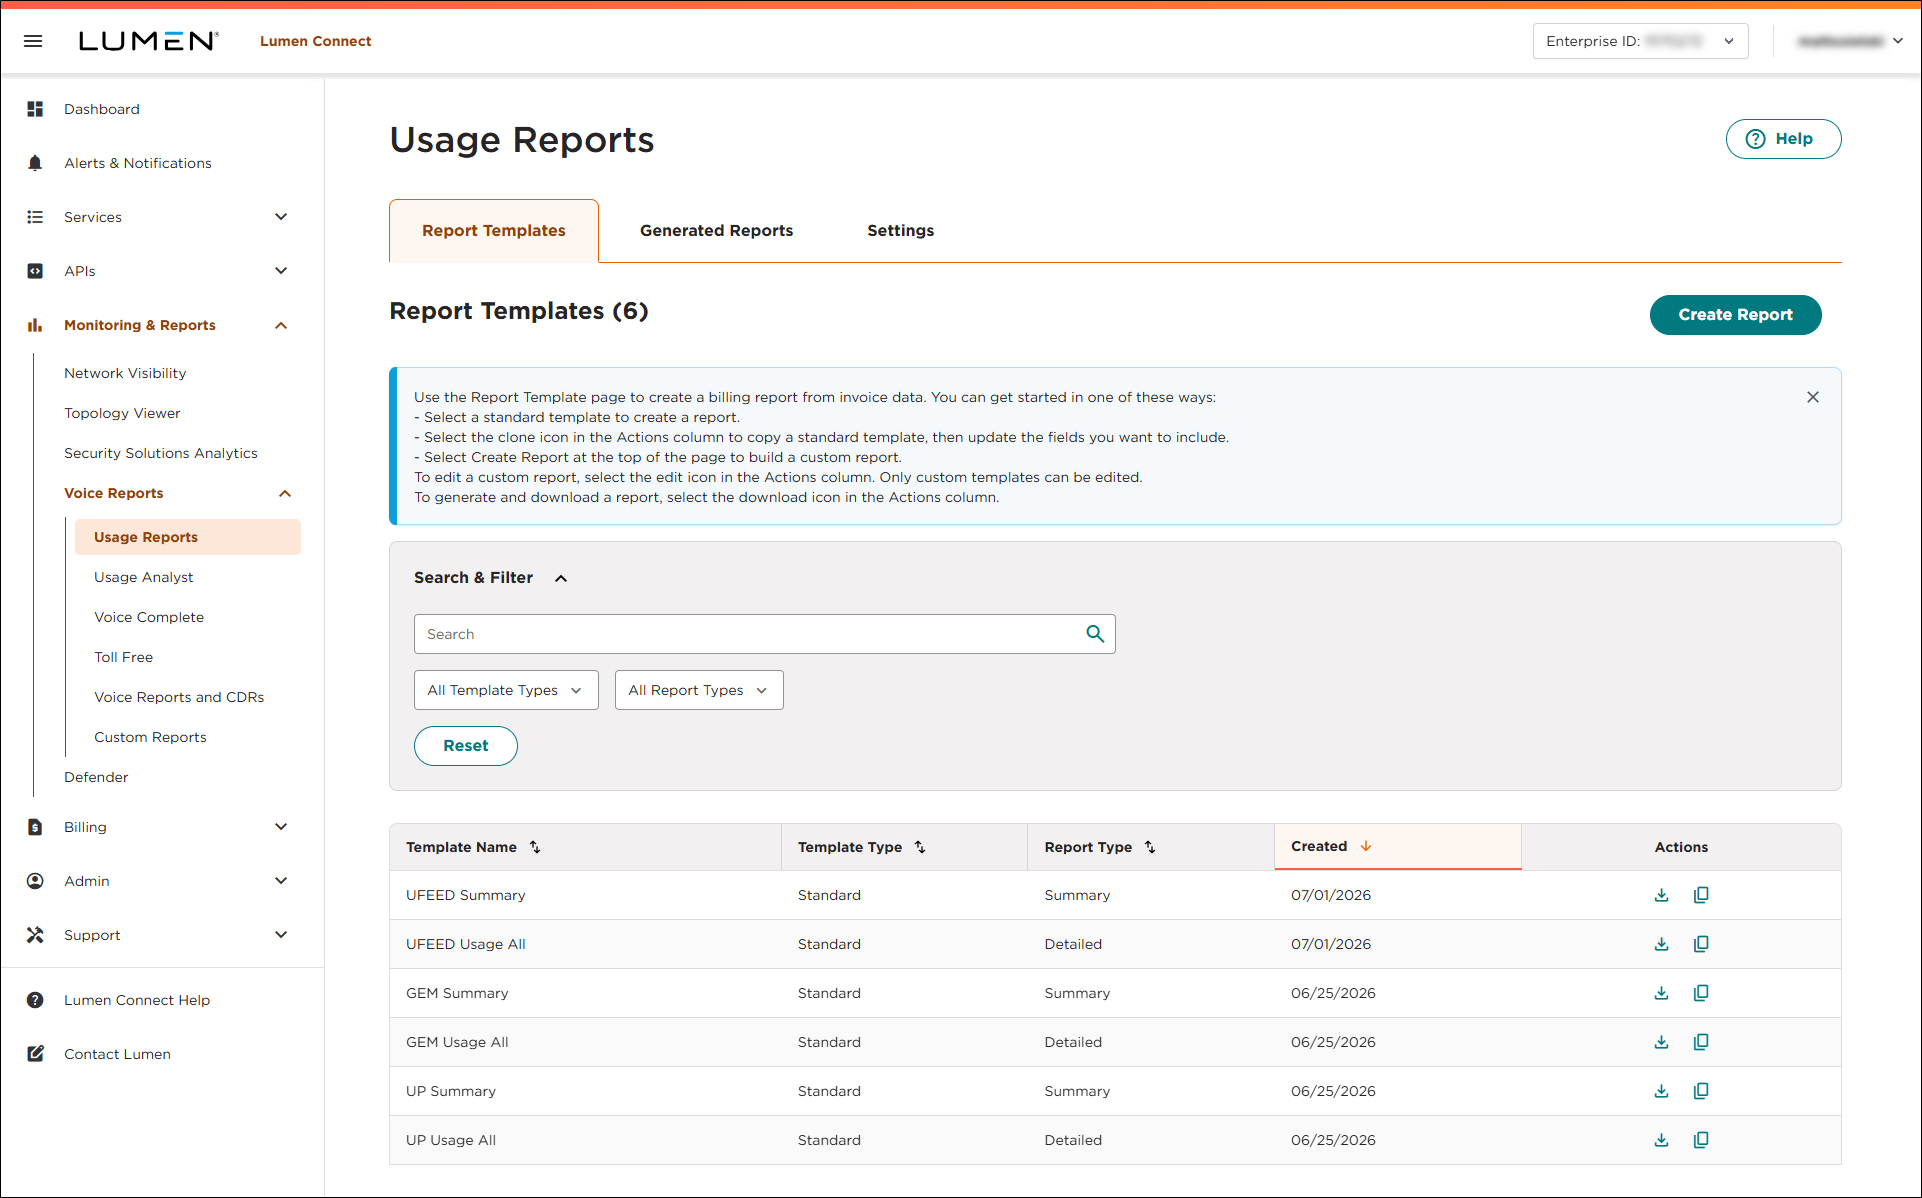The width and height of the screenshot is (1922, 1198).
Task: Clone the UP Usage All template
Action: point(1701,1140)
